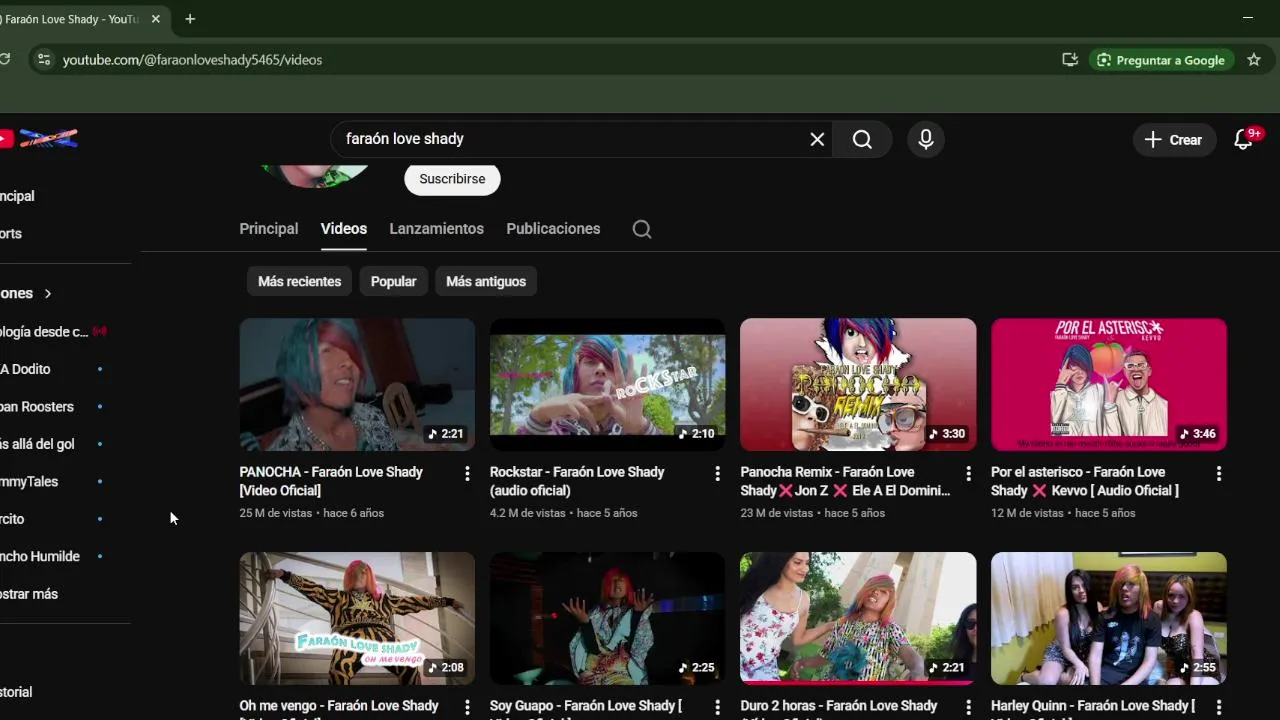Viewport: 1280px width, 720px height.
Task: Open Rockstar audio oficial thumbnail
Action: [x=607, y=385]
